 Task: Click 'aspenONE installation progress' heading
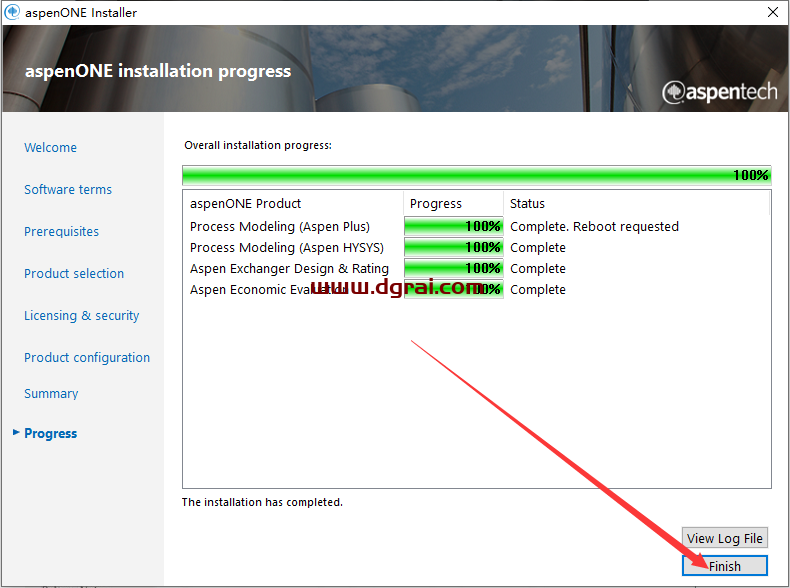pyautogui.click(x=158, y=71)
